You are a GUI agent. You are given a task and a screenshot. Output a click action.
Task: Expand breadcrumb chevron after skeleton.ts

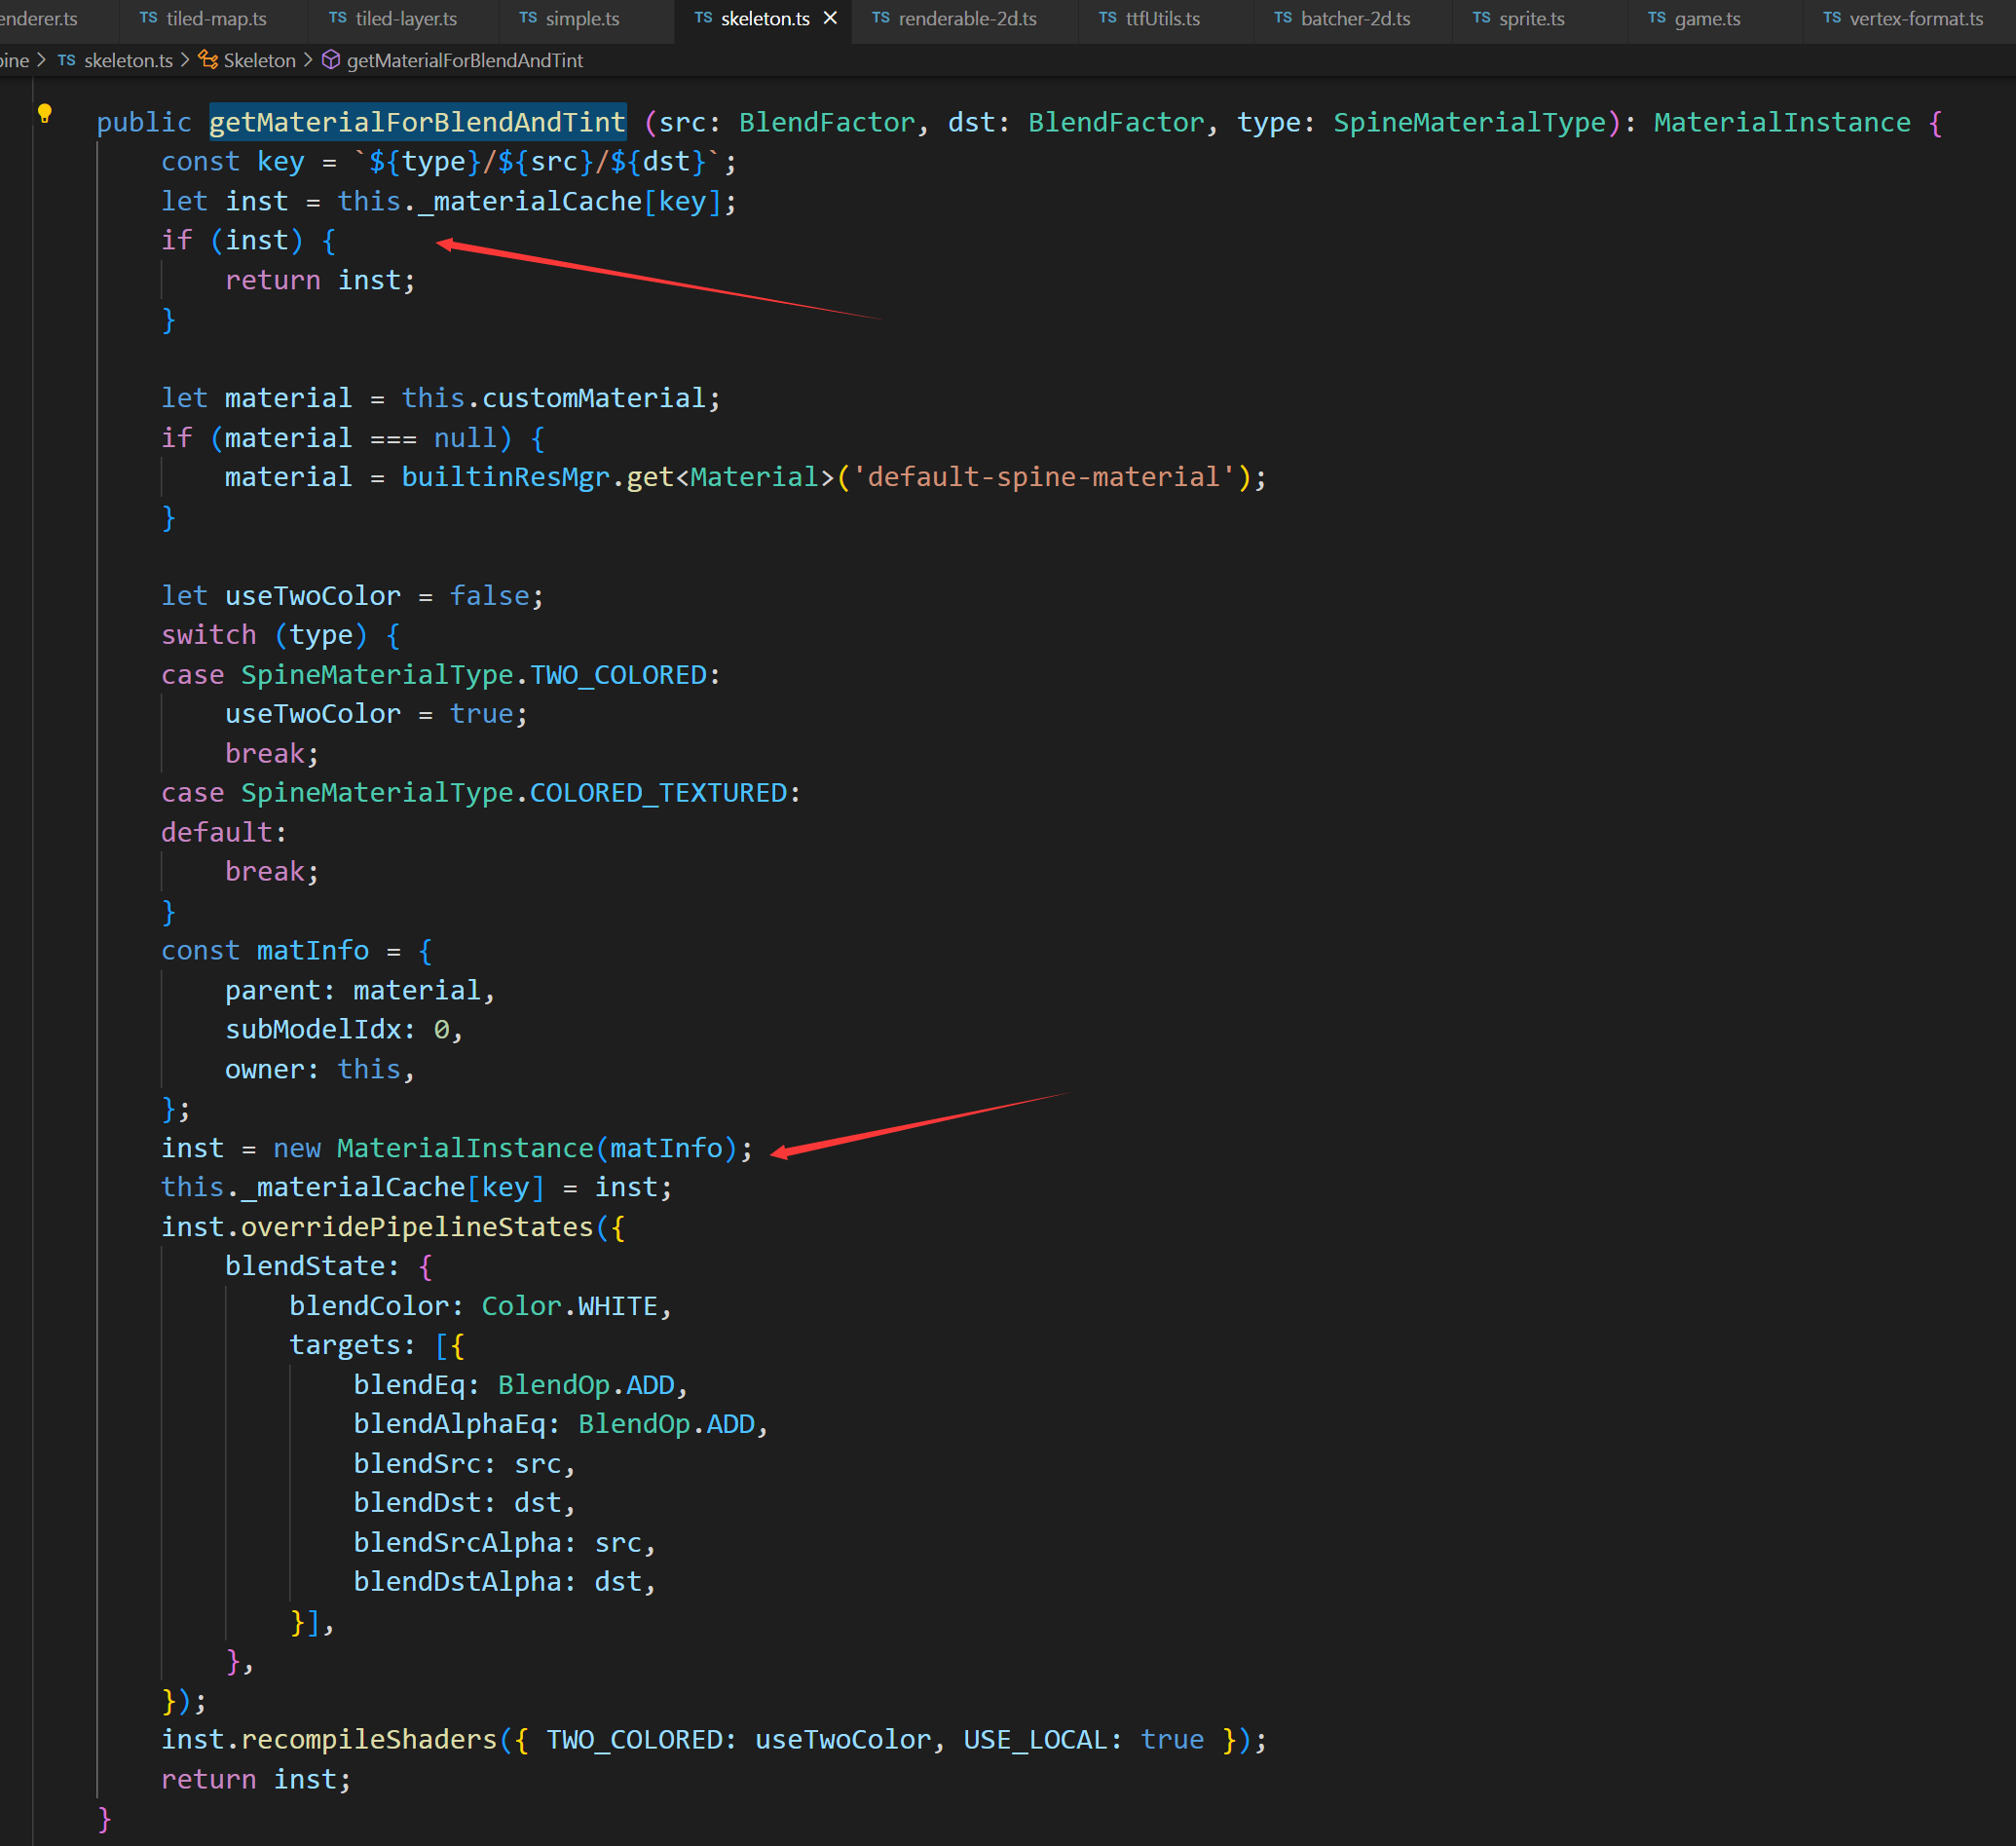185,61
